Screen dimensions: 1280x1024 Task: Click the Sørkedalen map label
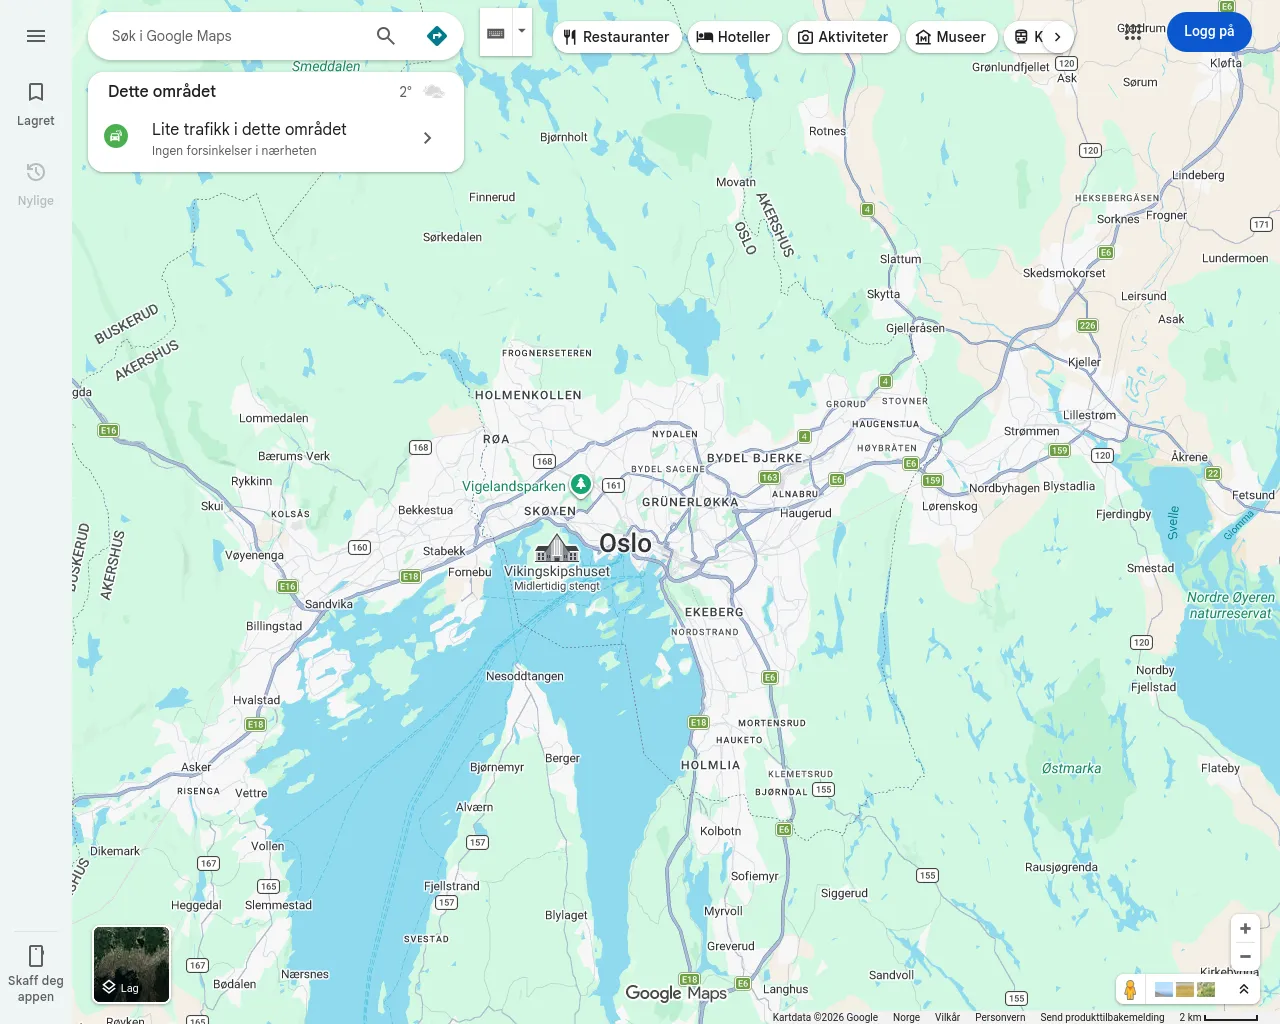(452, 237)
